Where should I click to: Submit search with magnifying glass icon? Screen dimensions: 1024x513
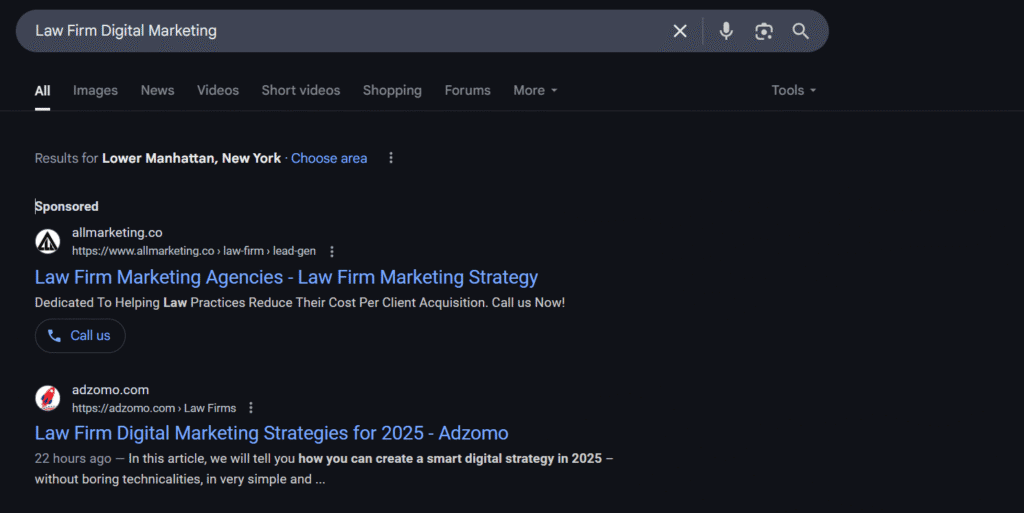801,31
